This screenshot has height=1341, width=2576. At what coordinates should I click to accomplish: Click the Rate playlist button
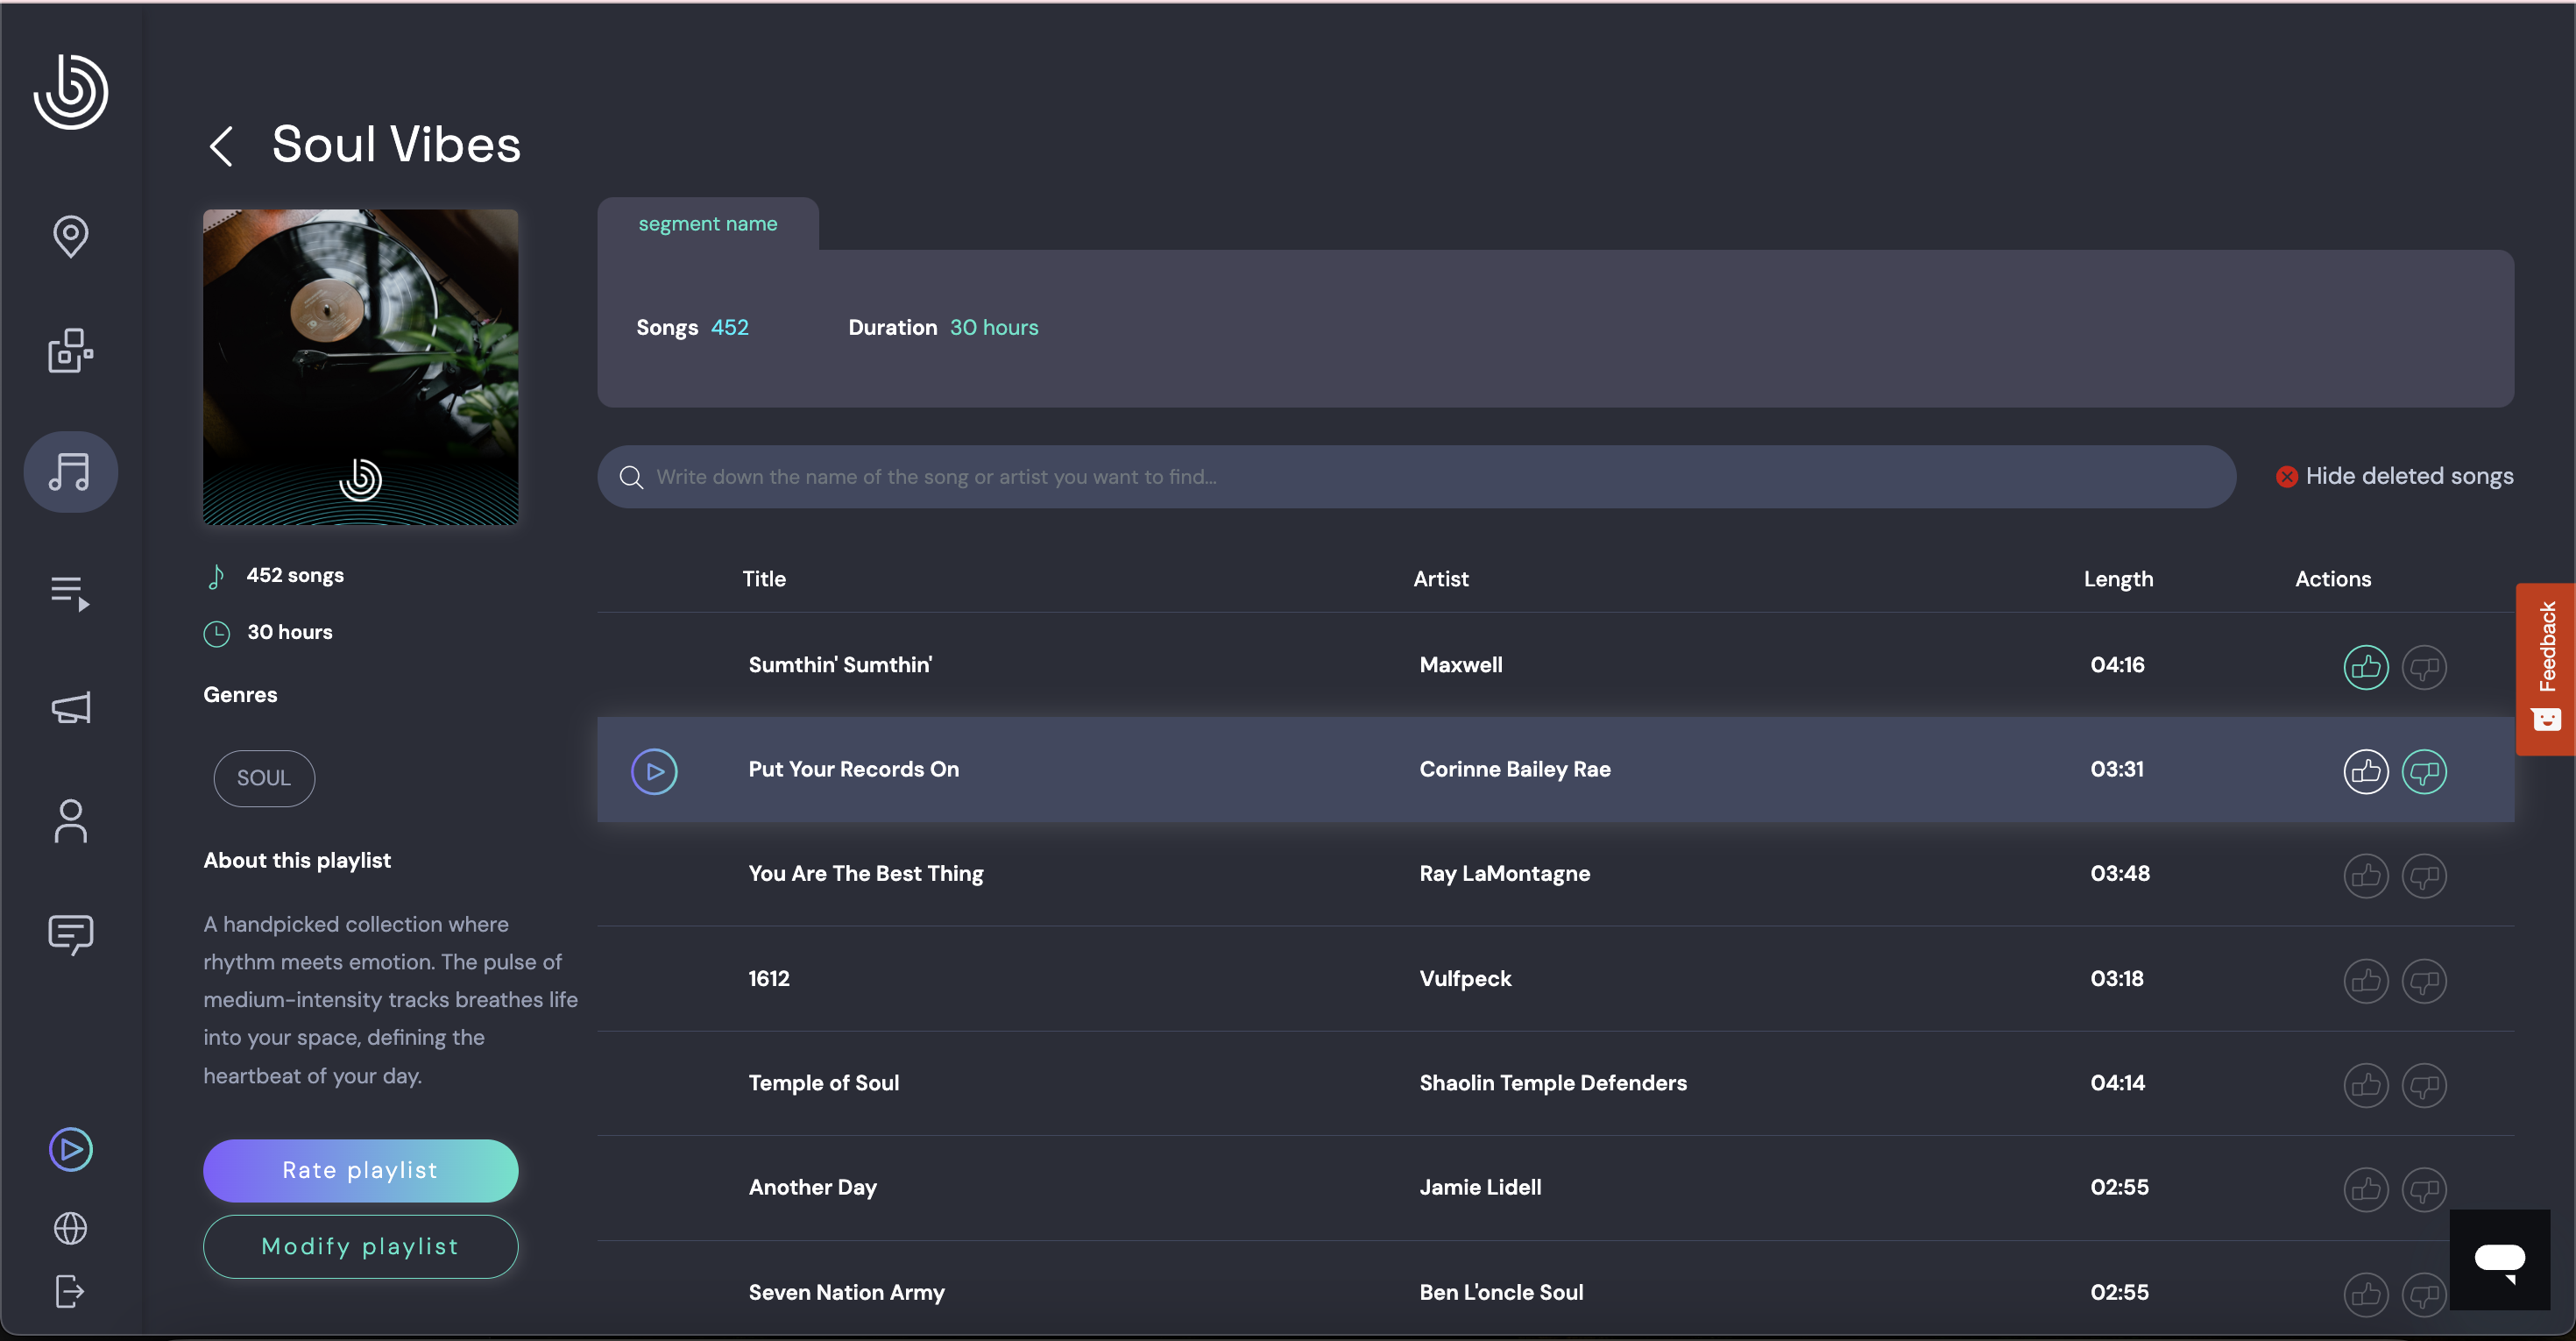[x=360, y=1170]
